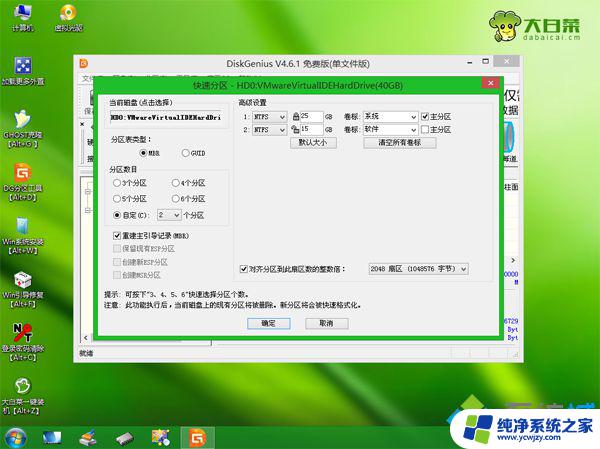Open 卷标 dropdown showing 软件

click(x=390, y=130)
